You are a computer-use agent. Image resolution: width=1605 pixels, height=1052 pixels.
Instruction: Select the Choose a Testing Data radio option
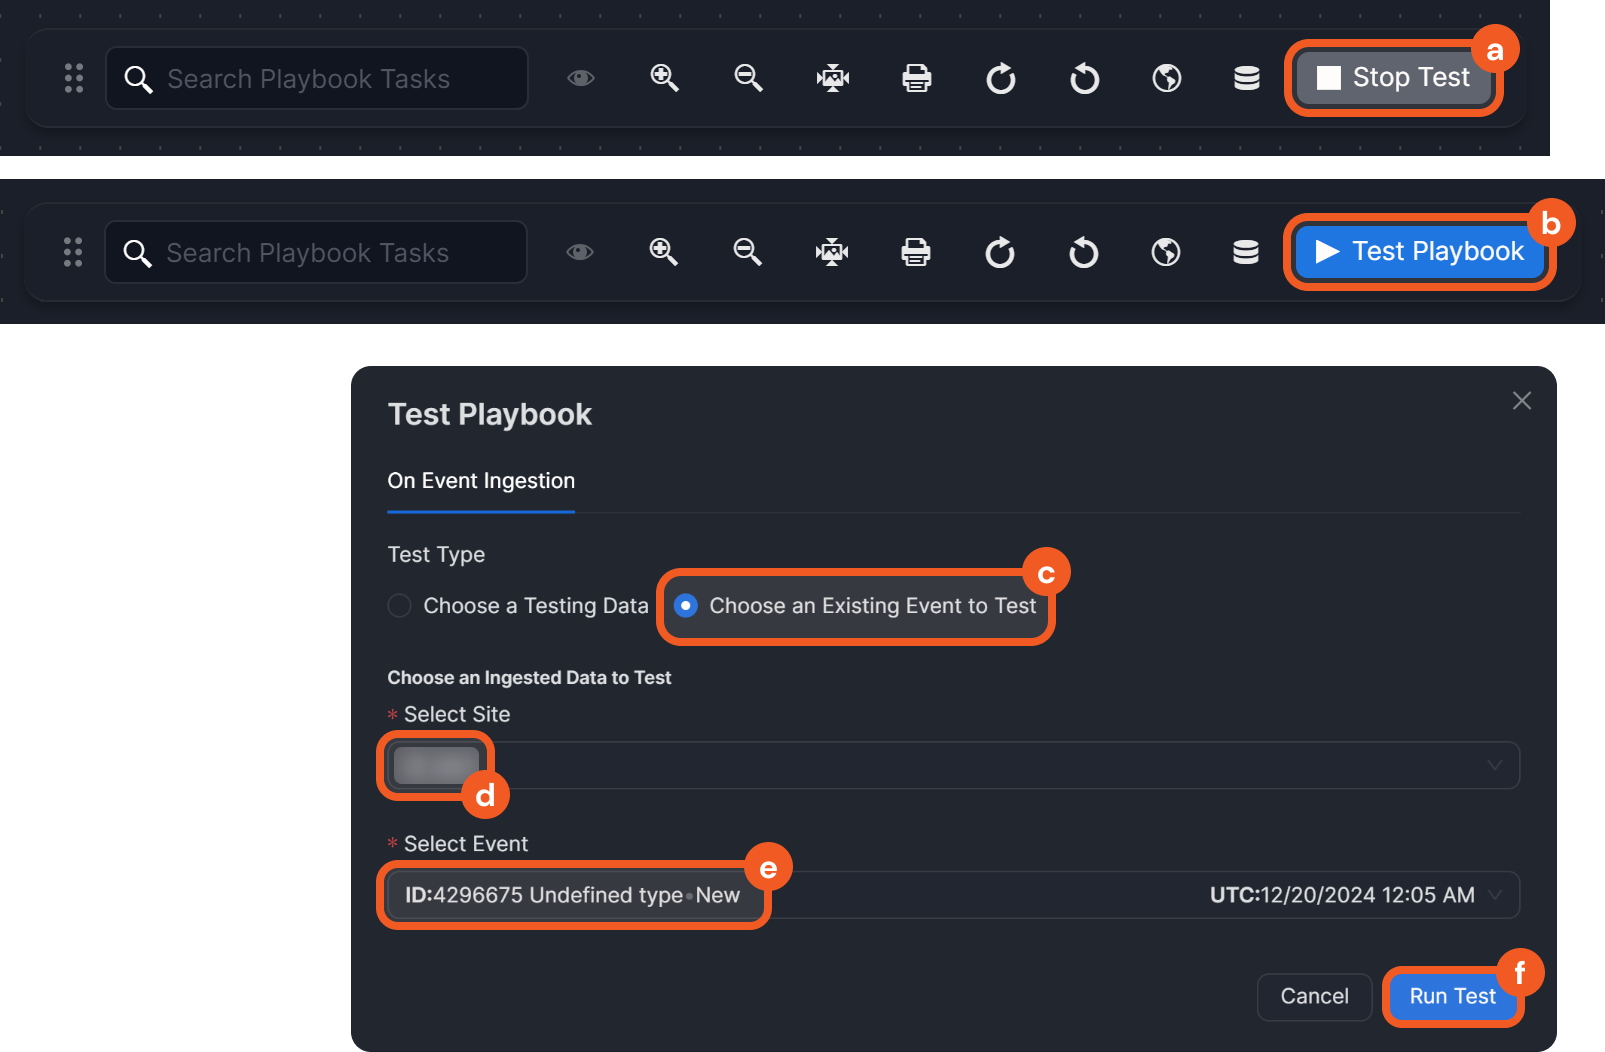(x=400, y=606)
